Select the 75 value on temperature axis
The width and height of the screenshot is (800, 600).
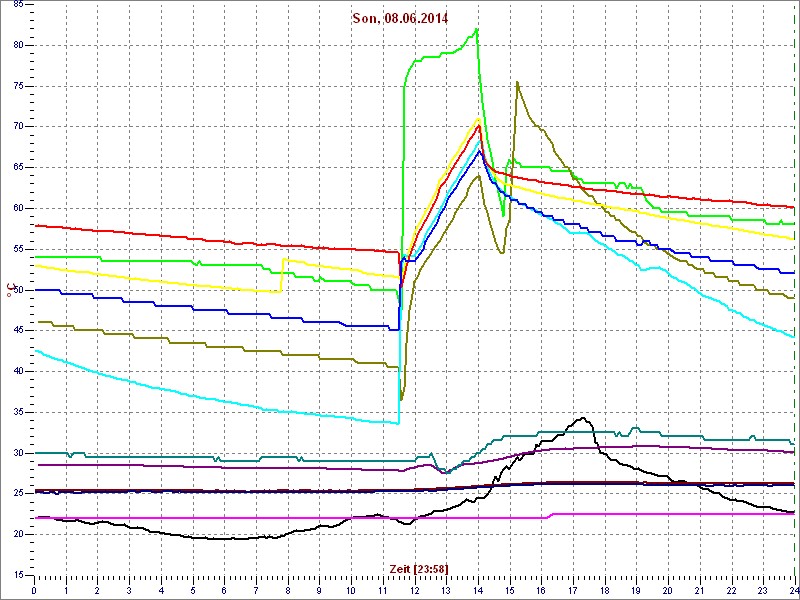click(17, 86)
